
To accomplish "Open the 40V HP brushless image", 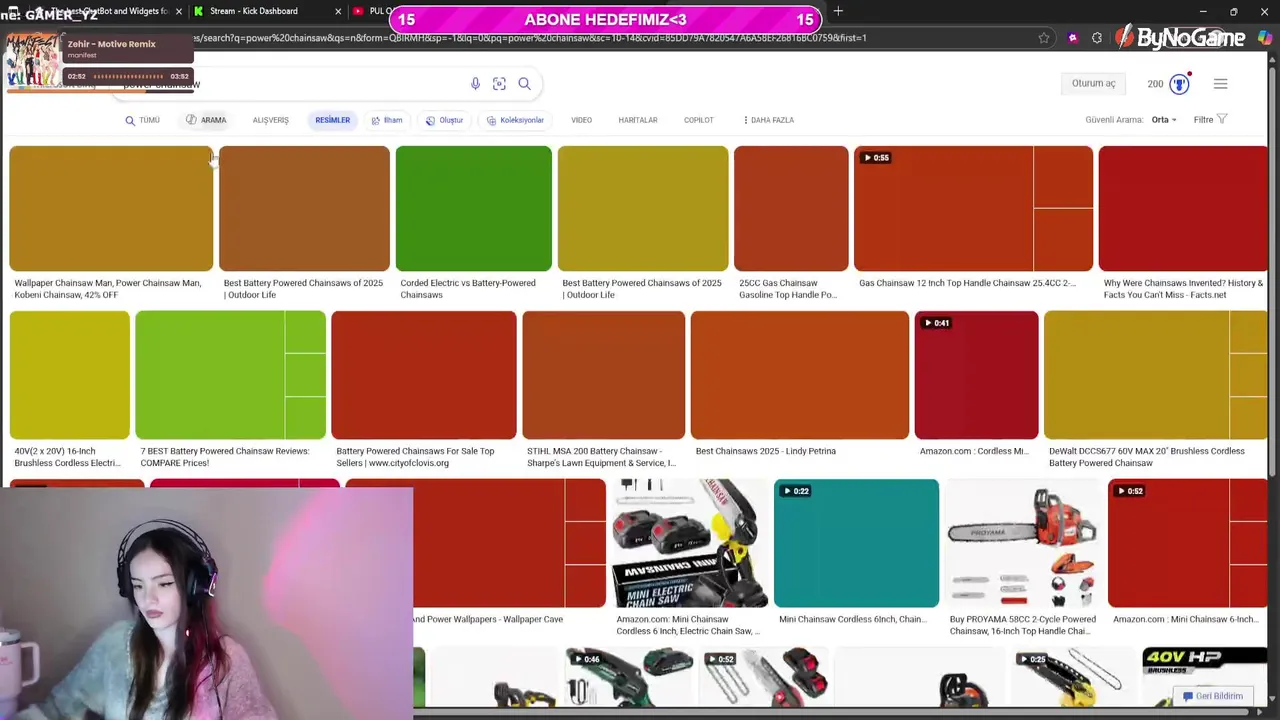I will [1205, 677].
